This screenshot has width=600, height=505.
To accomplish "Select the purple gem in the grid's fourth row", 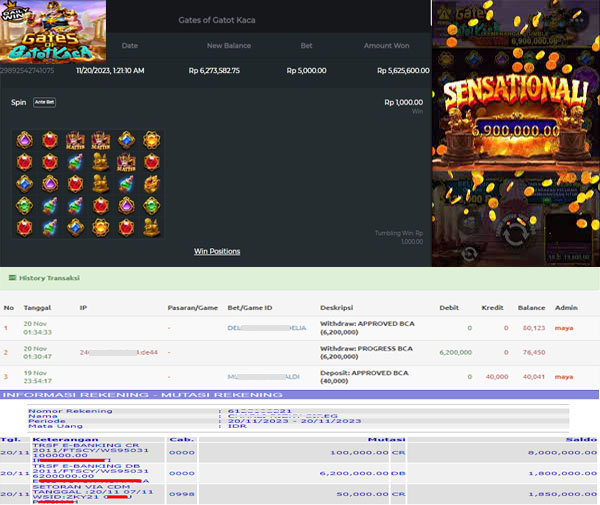I will coord(126,206).
